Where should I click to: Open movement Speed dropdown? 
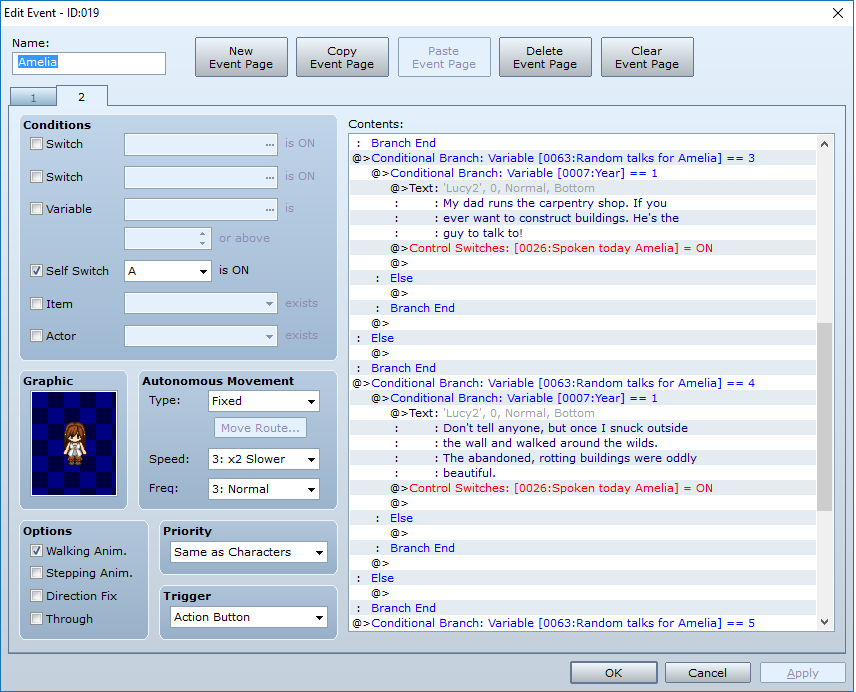click(264, 459)
